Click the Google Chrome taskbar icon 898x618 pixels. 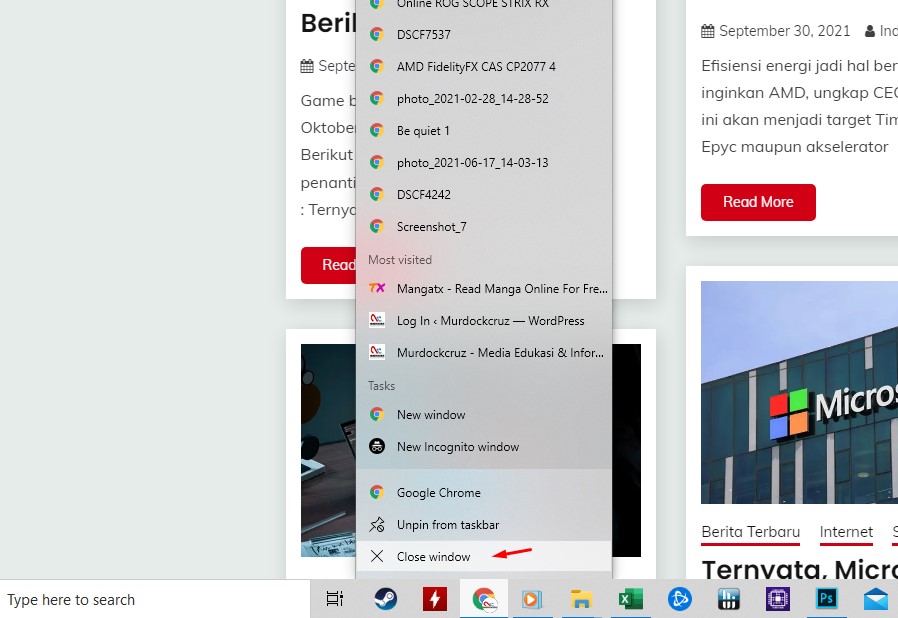coord(484,599)
